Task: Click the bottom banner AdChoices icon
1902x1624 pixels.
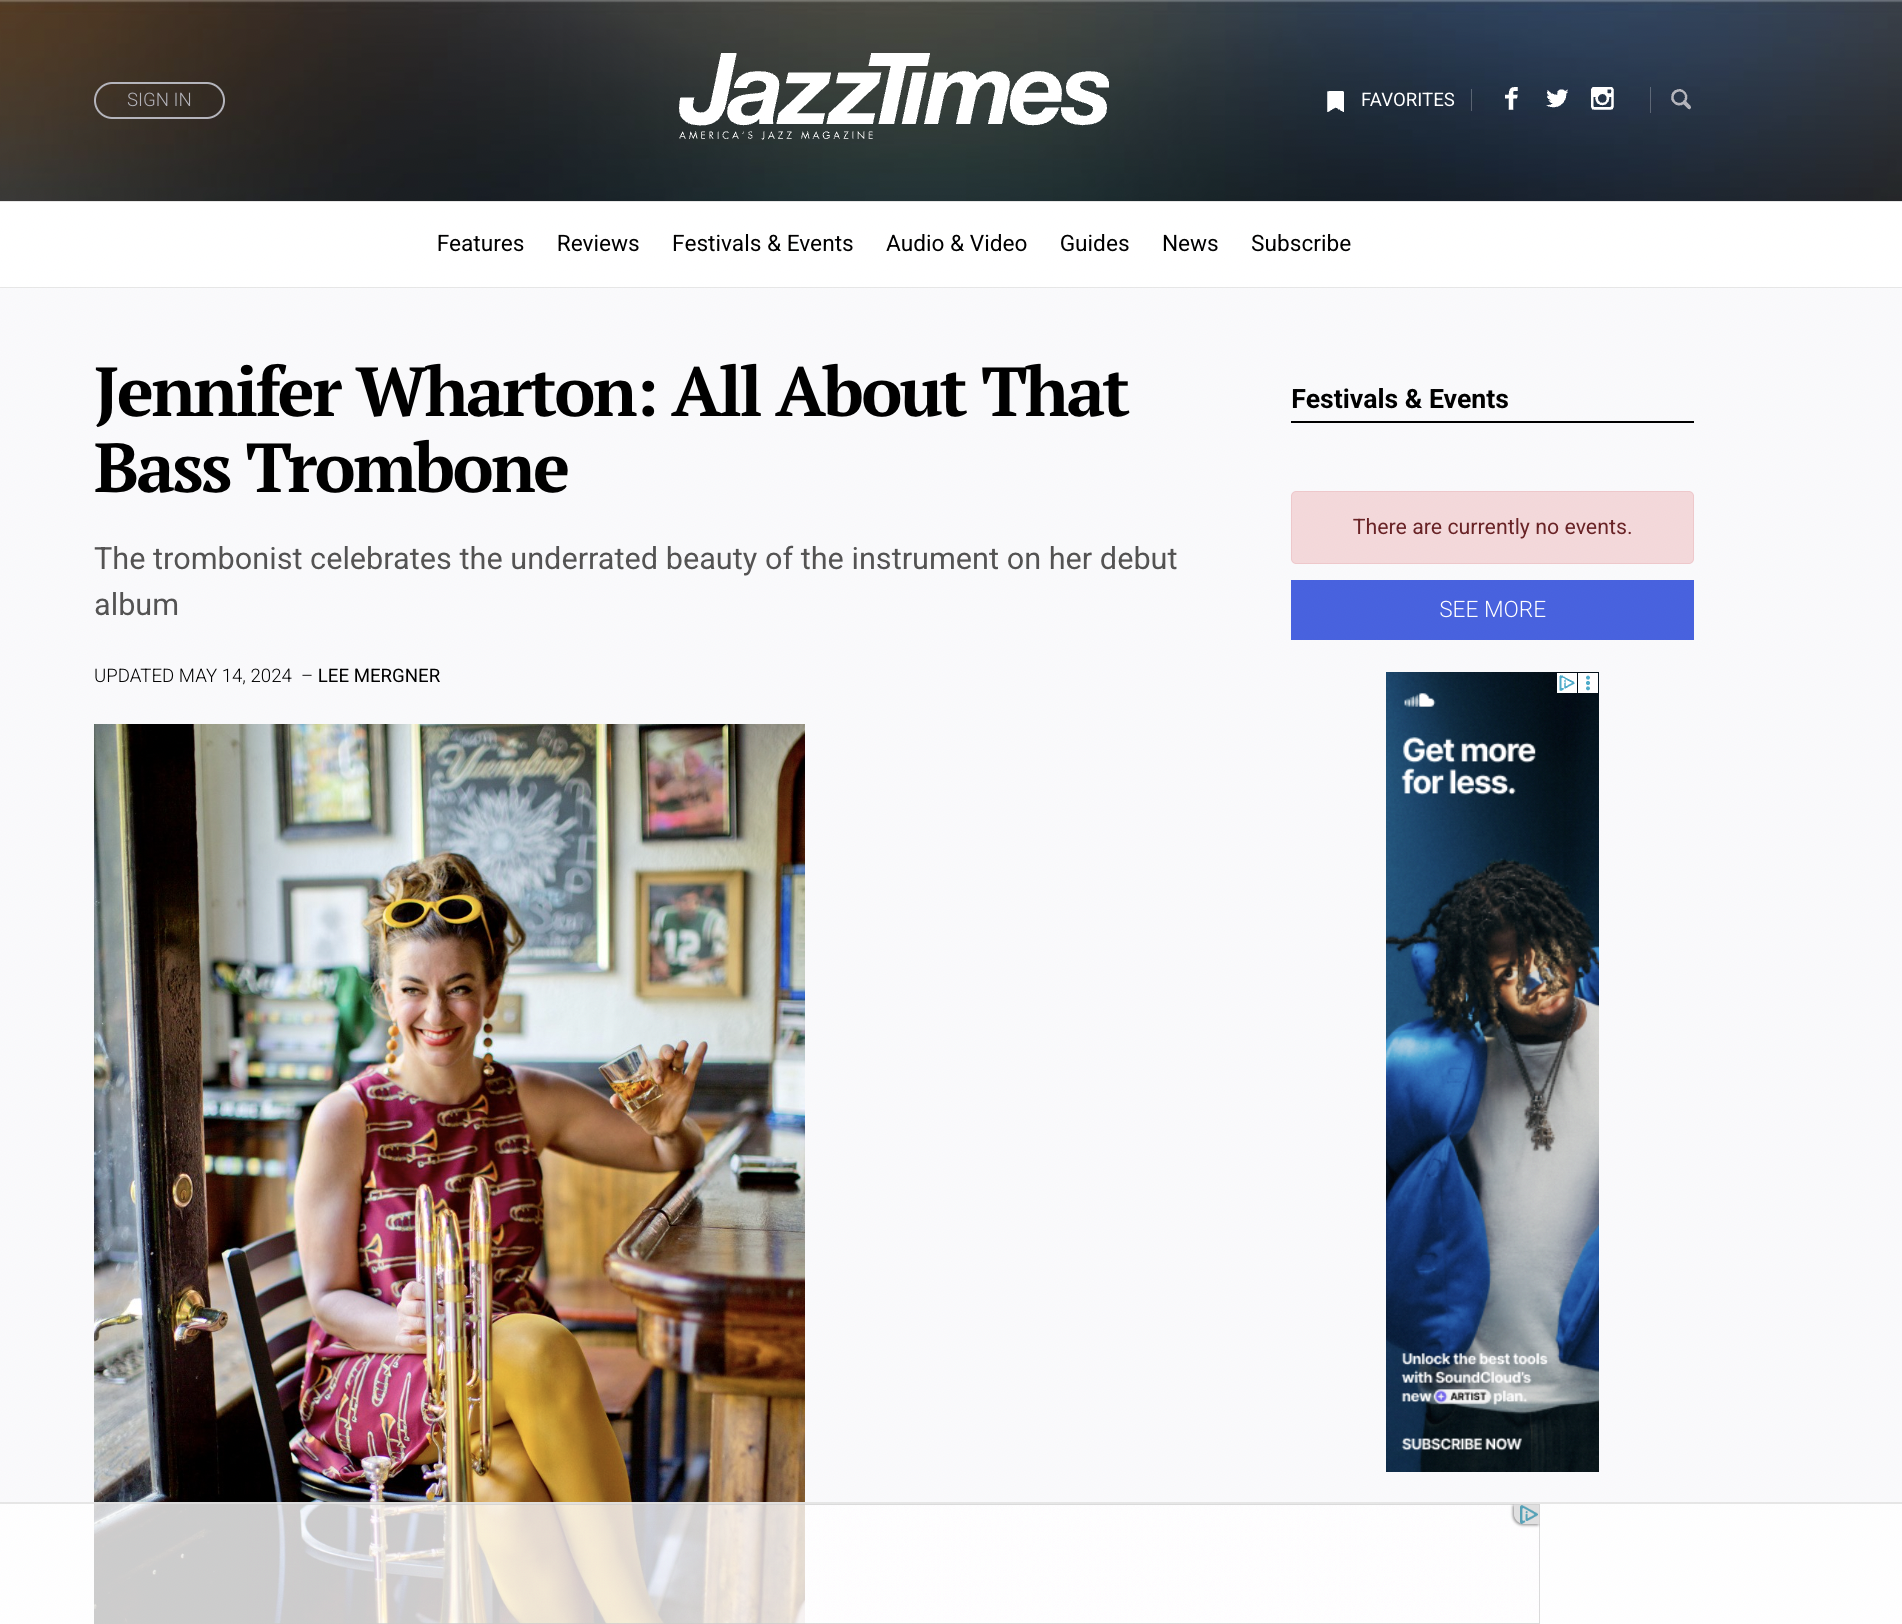Action: pos(1526,1515)
